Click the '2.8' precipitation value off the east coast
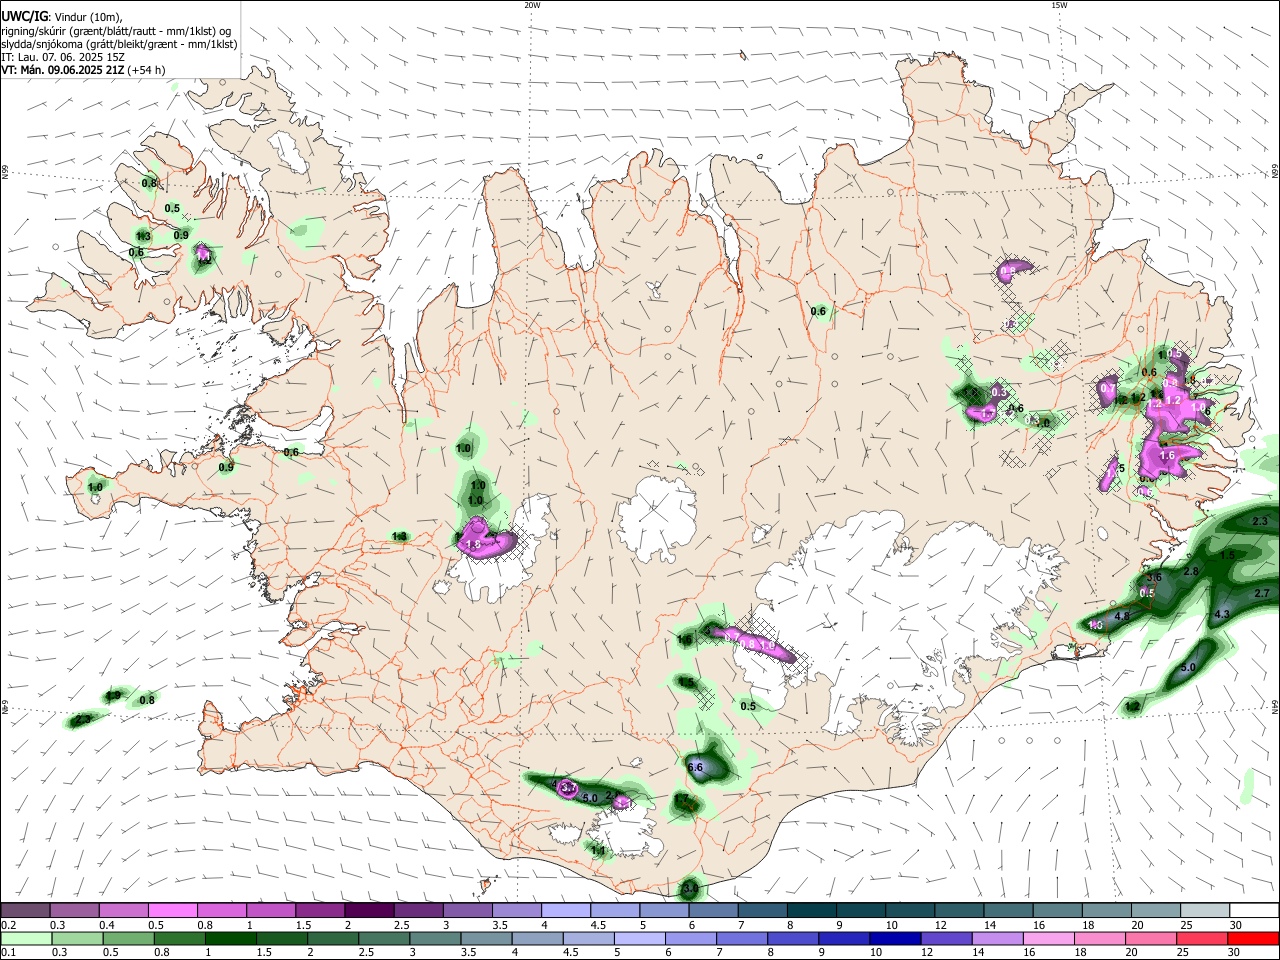This screenshot has height=960, width=1280. coord(1191,571)
